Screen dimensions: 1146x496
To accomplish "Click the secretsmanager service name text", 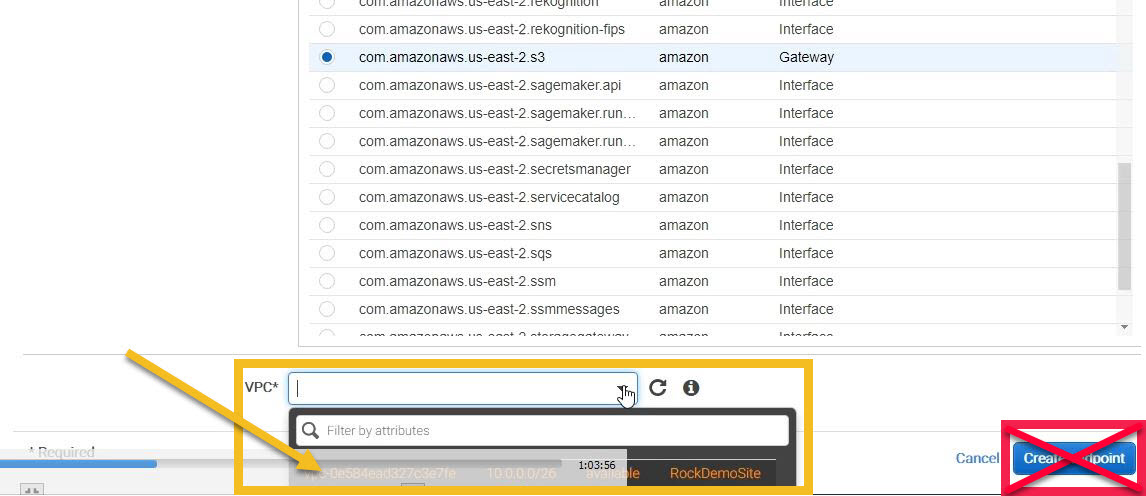I will pos(494,169).
